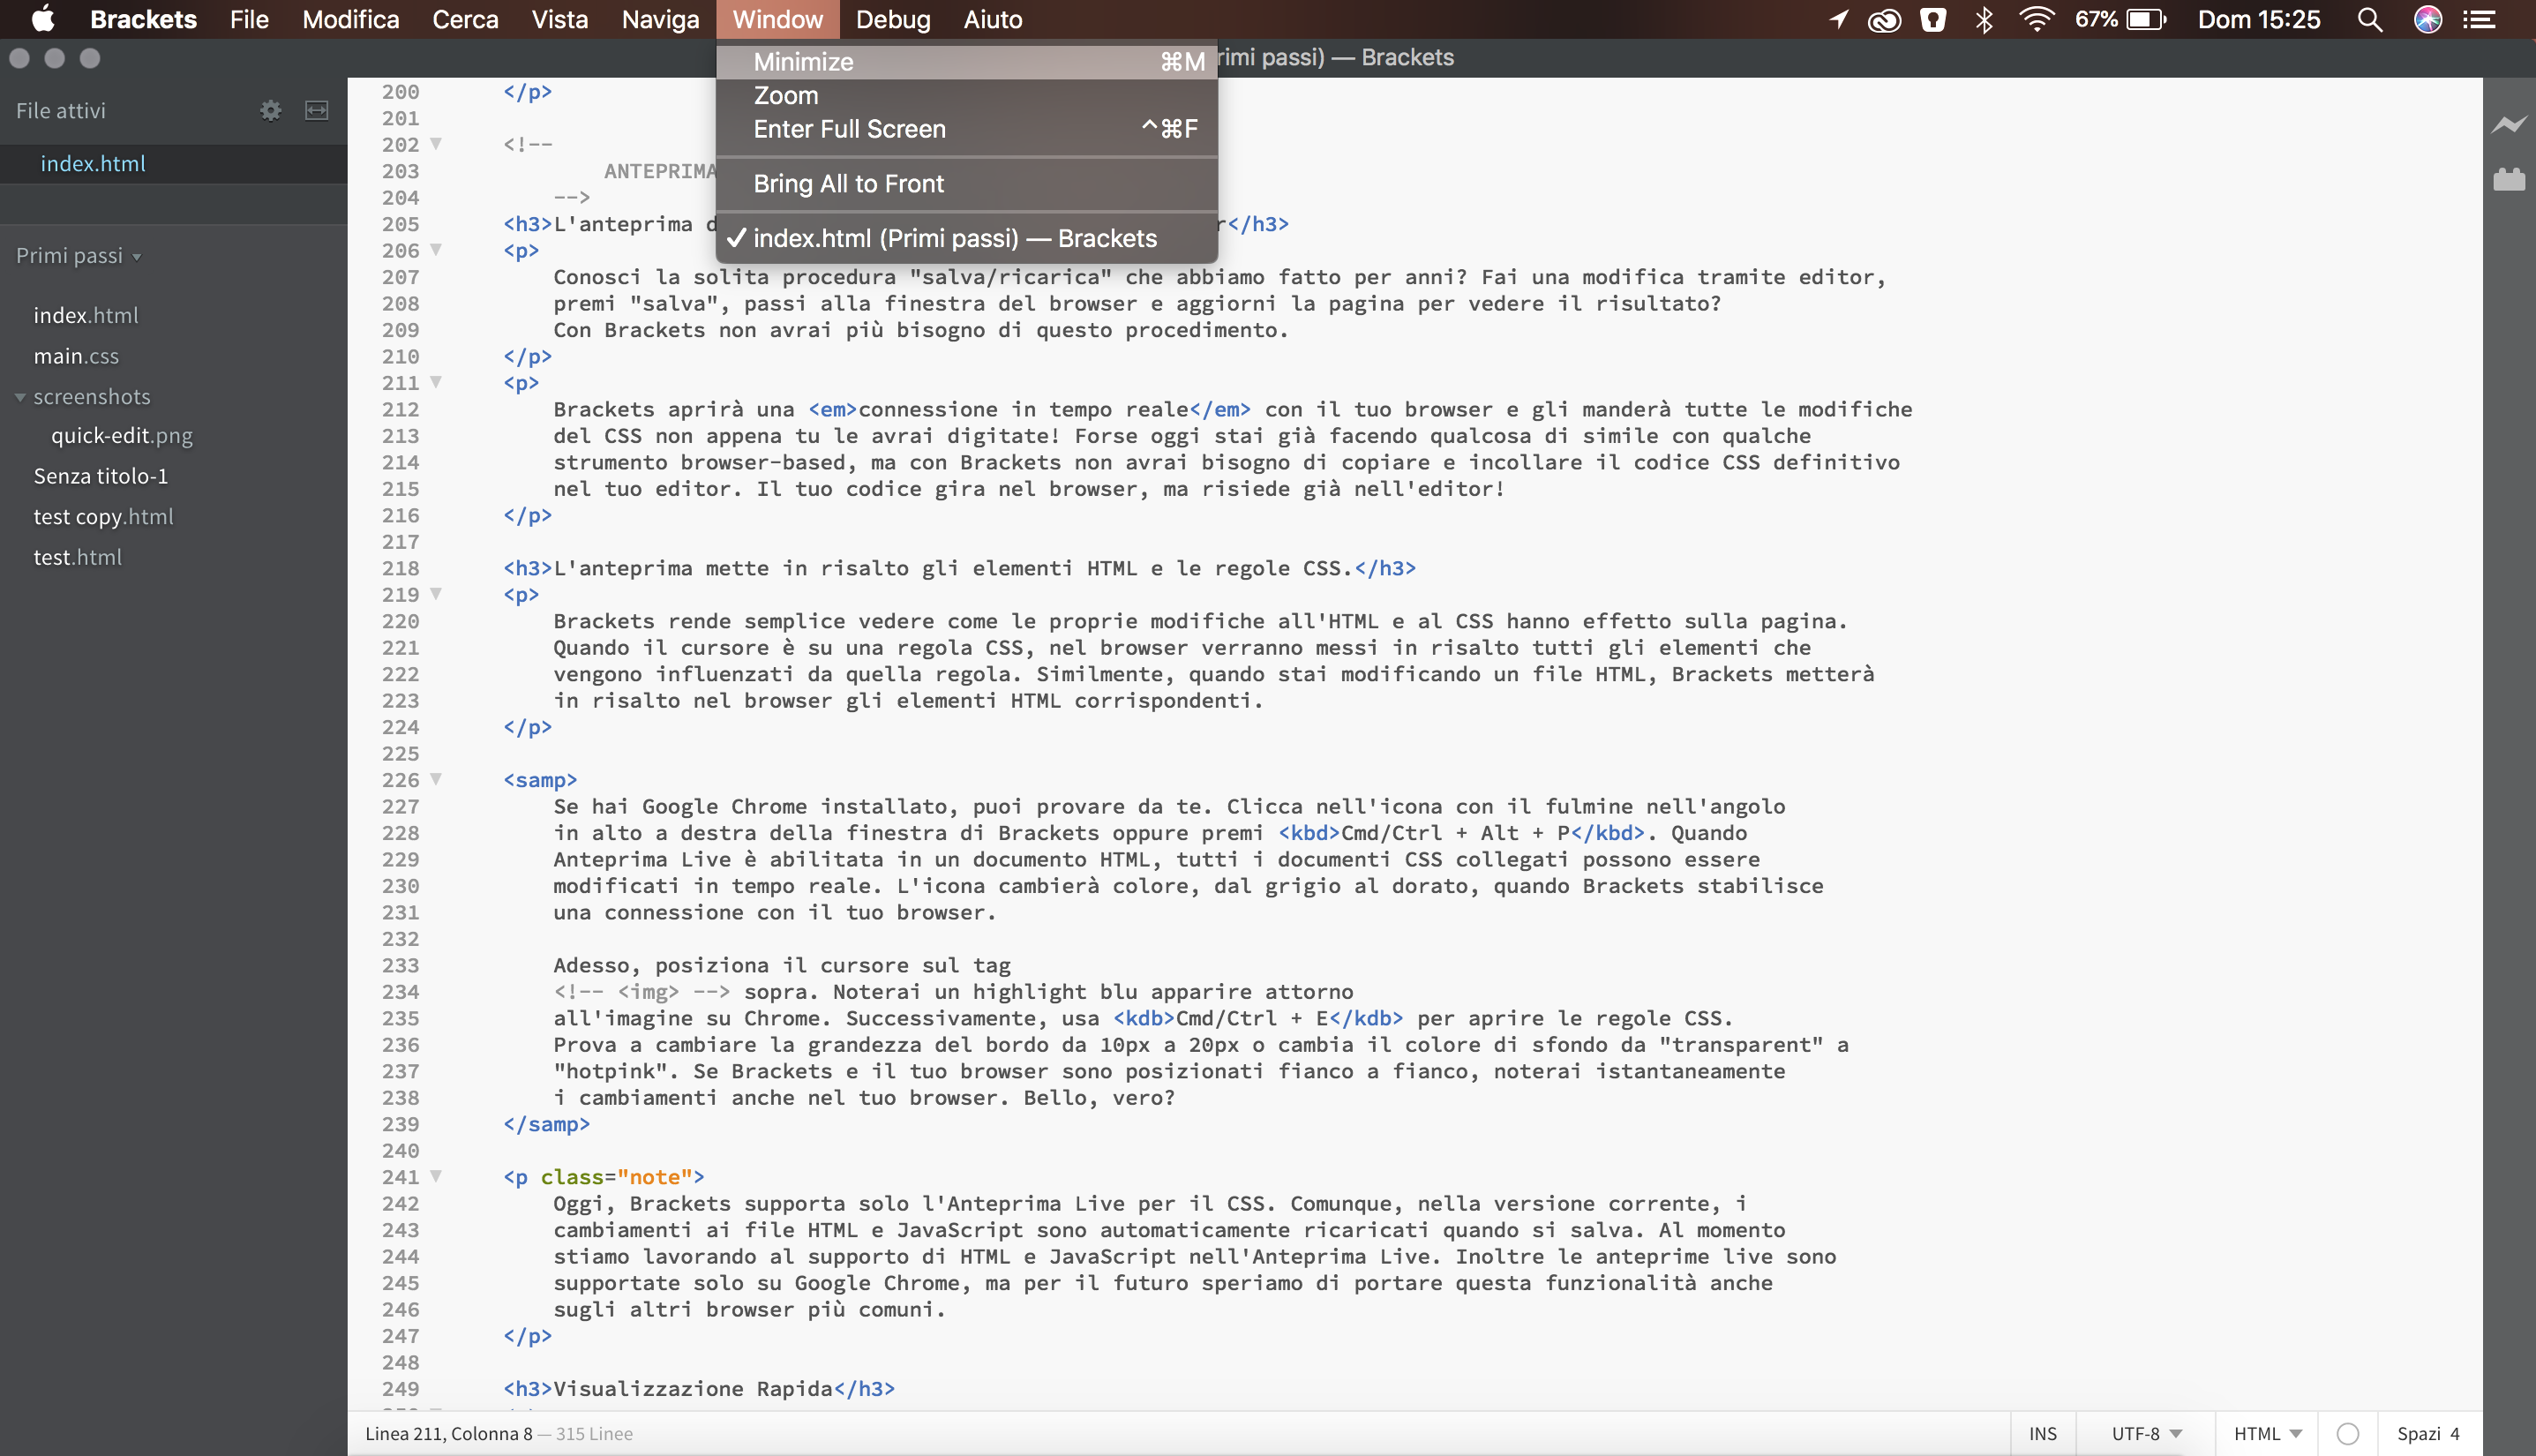This screenshot has width=2536, height=1456.
Task: Open the Siri icon in menu bar
Action: (x=2427, y=20)
